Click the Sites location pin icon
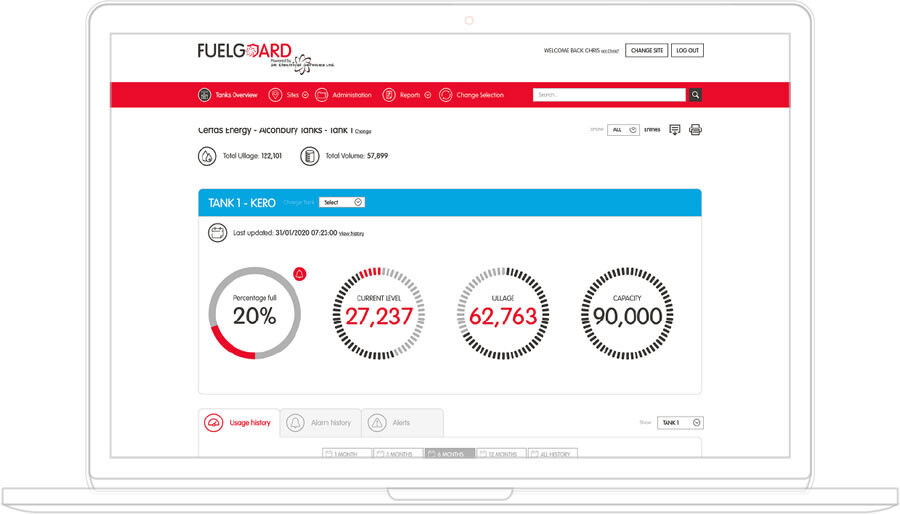 [x=275, y=95]
